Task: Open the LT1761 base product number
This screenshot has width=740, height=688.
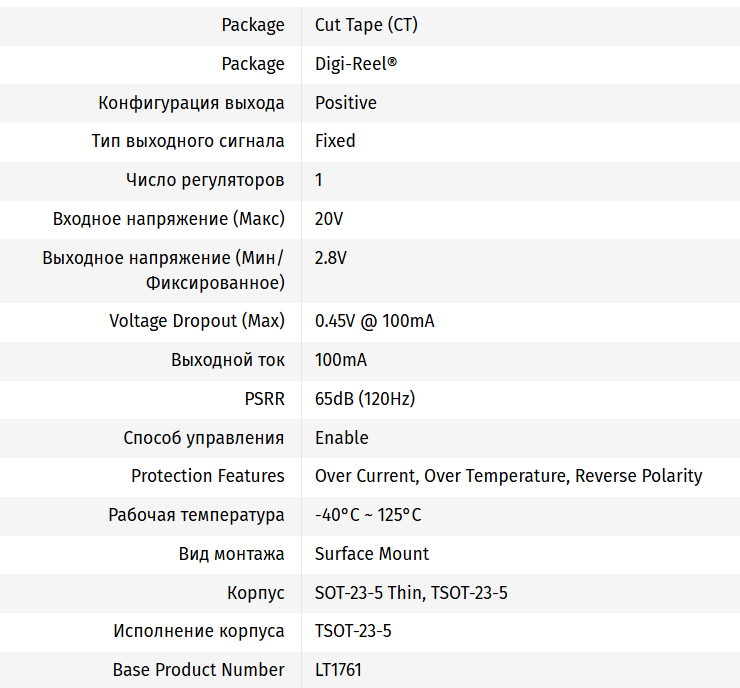Action: 338,670
